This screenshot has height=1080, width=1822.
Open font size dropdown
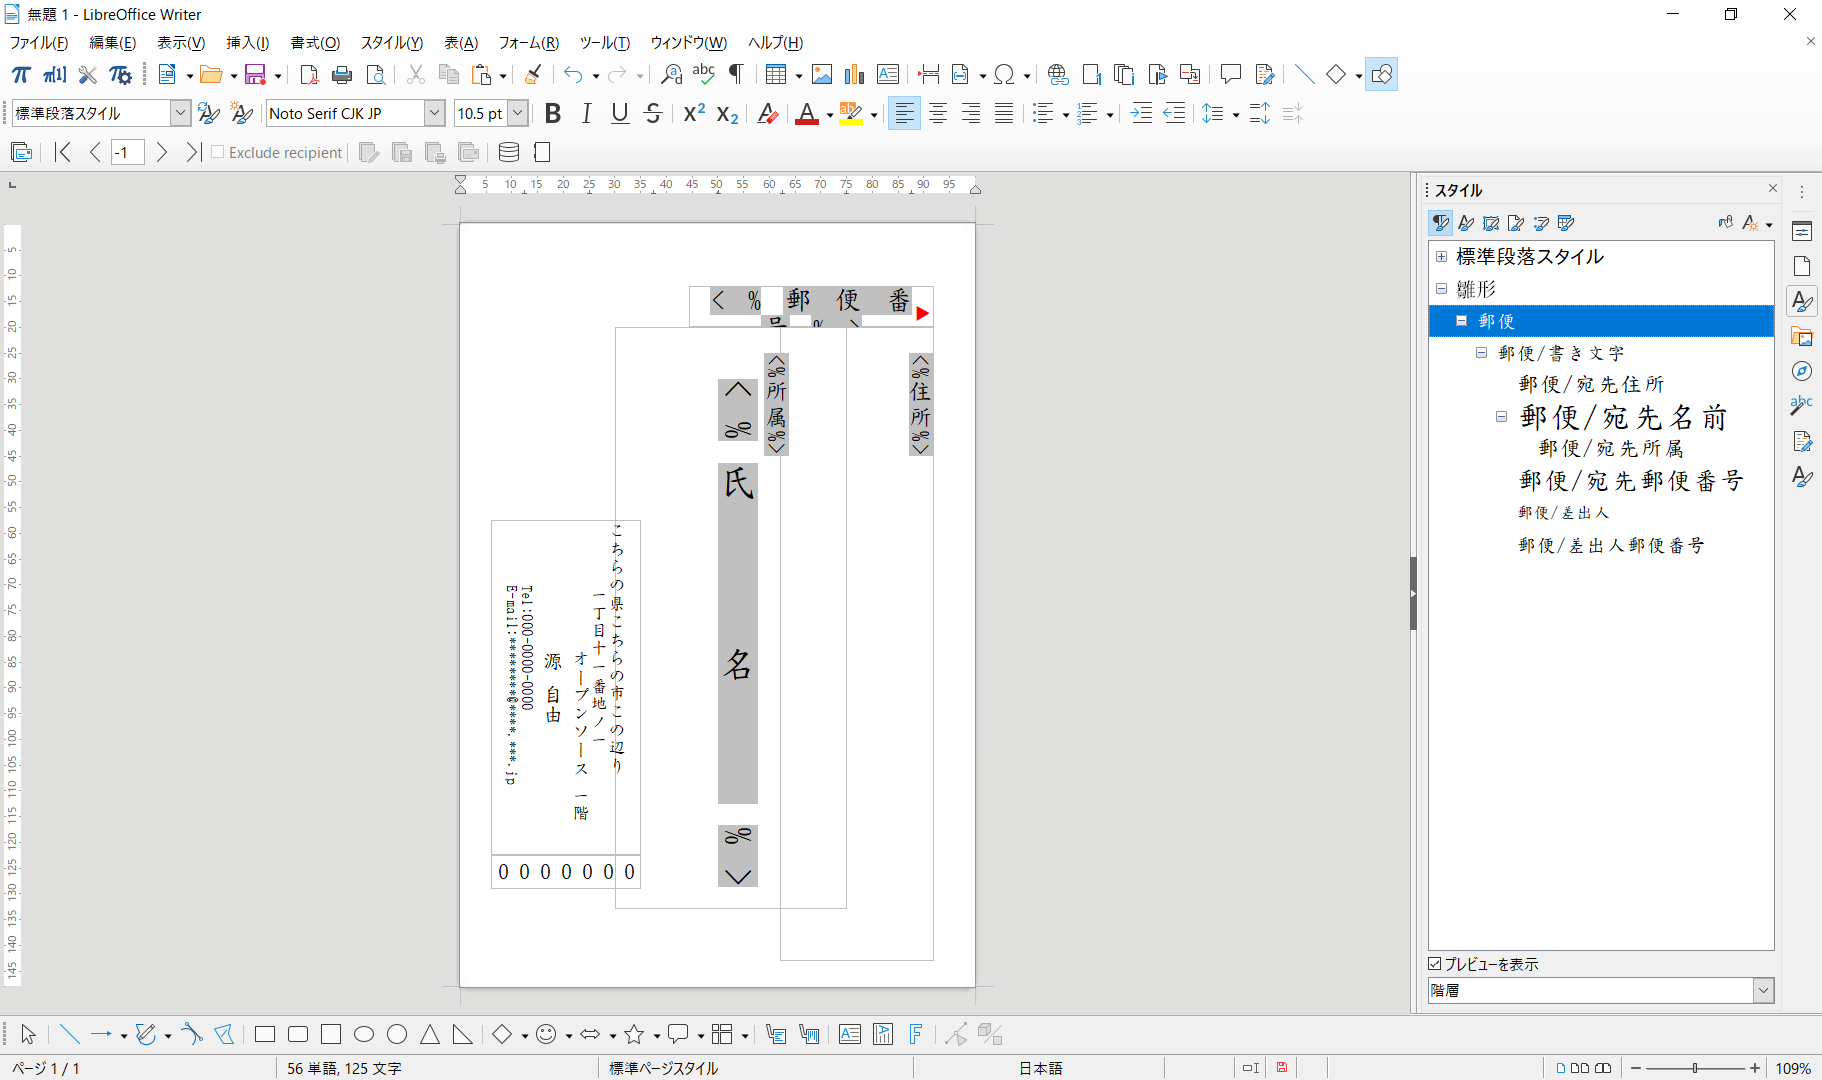coord(518,113)
